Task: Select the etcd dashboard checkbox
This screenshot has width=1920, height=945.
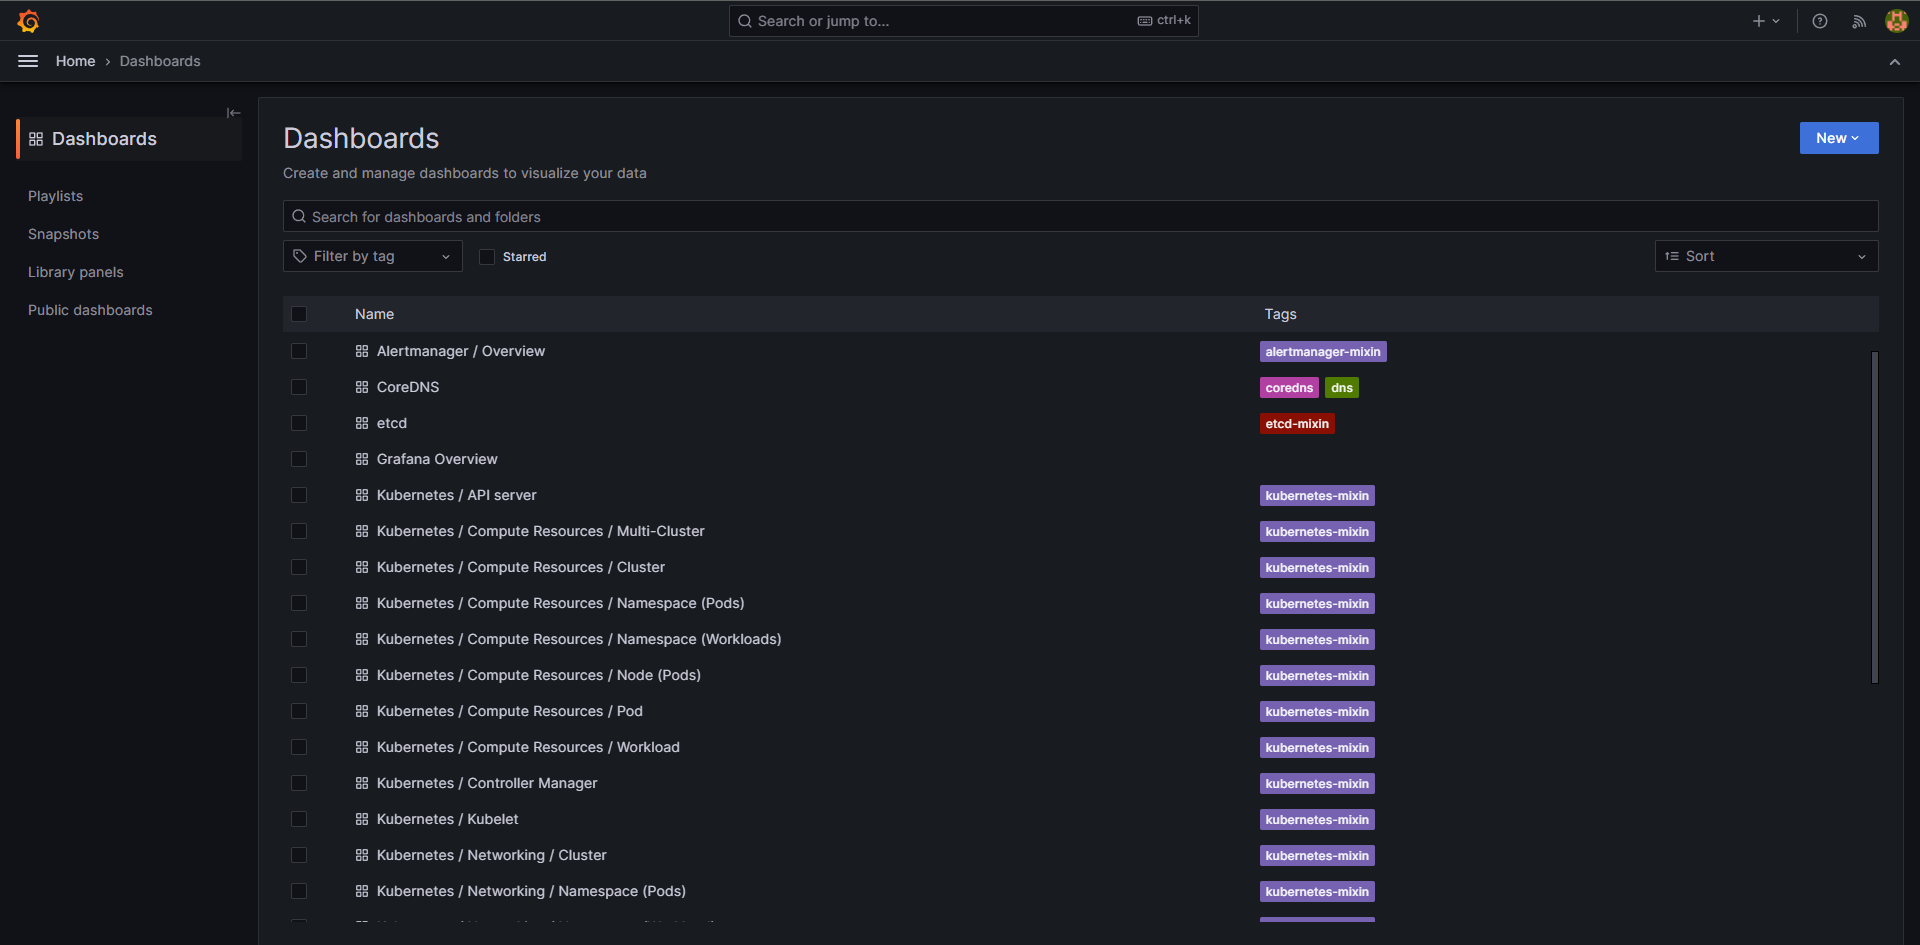Action: (299, 423)
